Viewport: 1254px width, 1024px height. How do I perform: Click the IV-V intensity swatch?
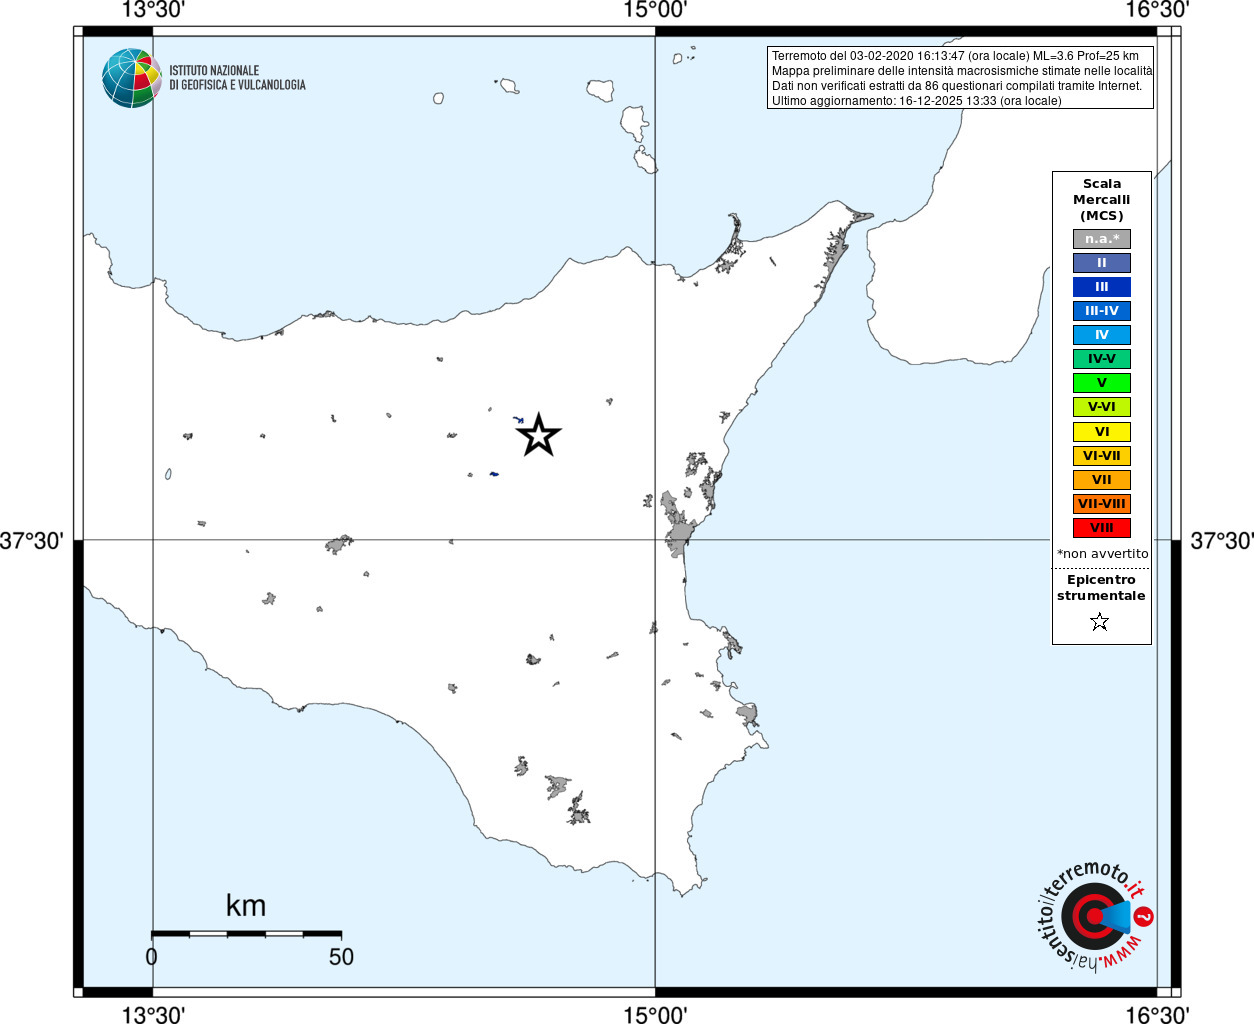1102,359
